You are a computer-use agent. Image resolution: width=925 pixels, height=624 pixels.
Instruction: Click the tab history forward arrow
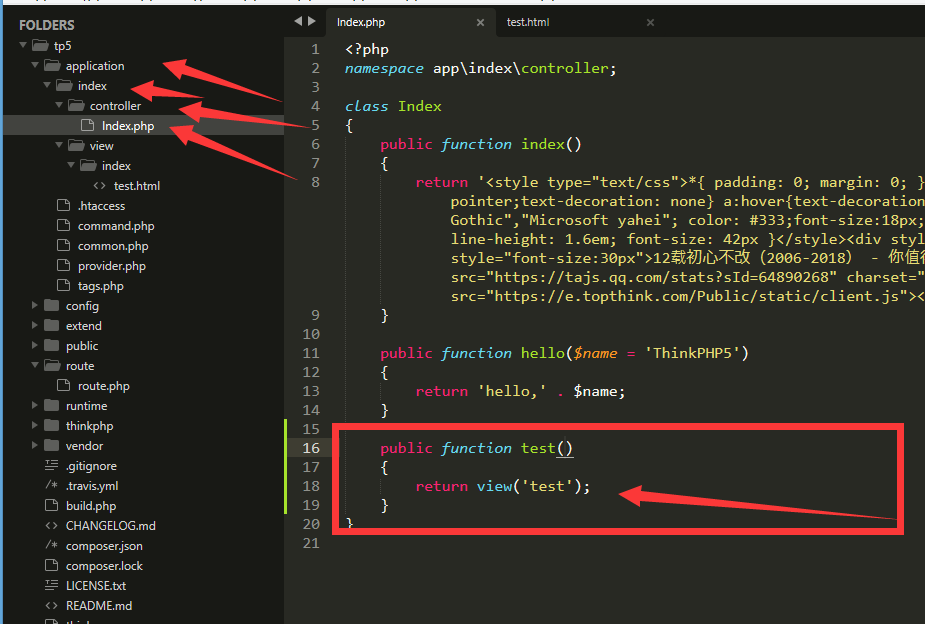tap(311, 22)
